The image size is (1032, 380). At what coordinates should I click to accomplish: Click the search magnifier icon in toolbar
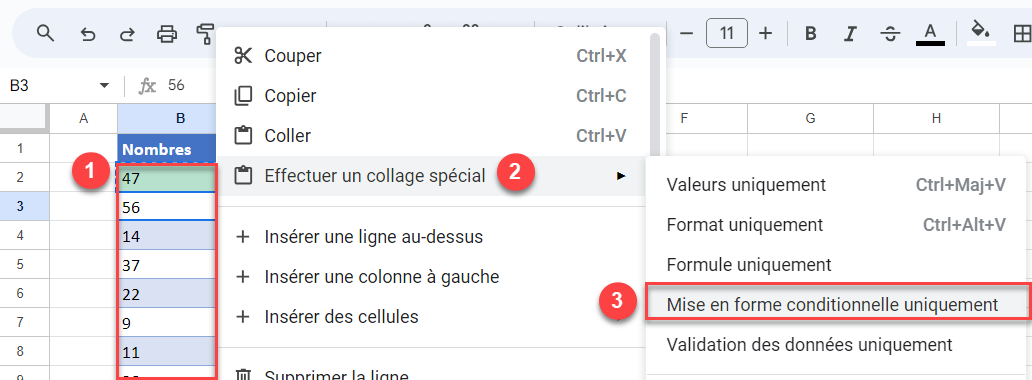click(45, 33)
